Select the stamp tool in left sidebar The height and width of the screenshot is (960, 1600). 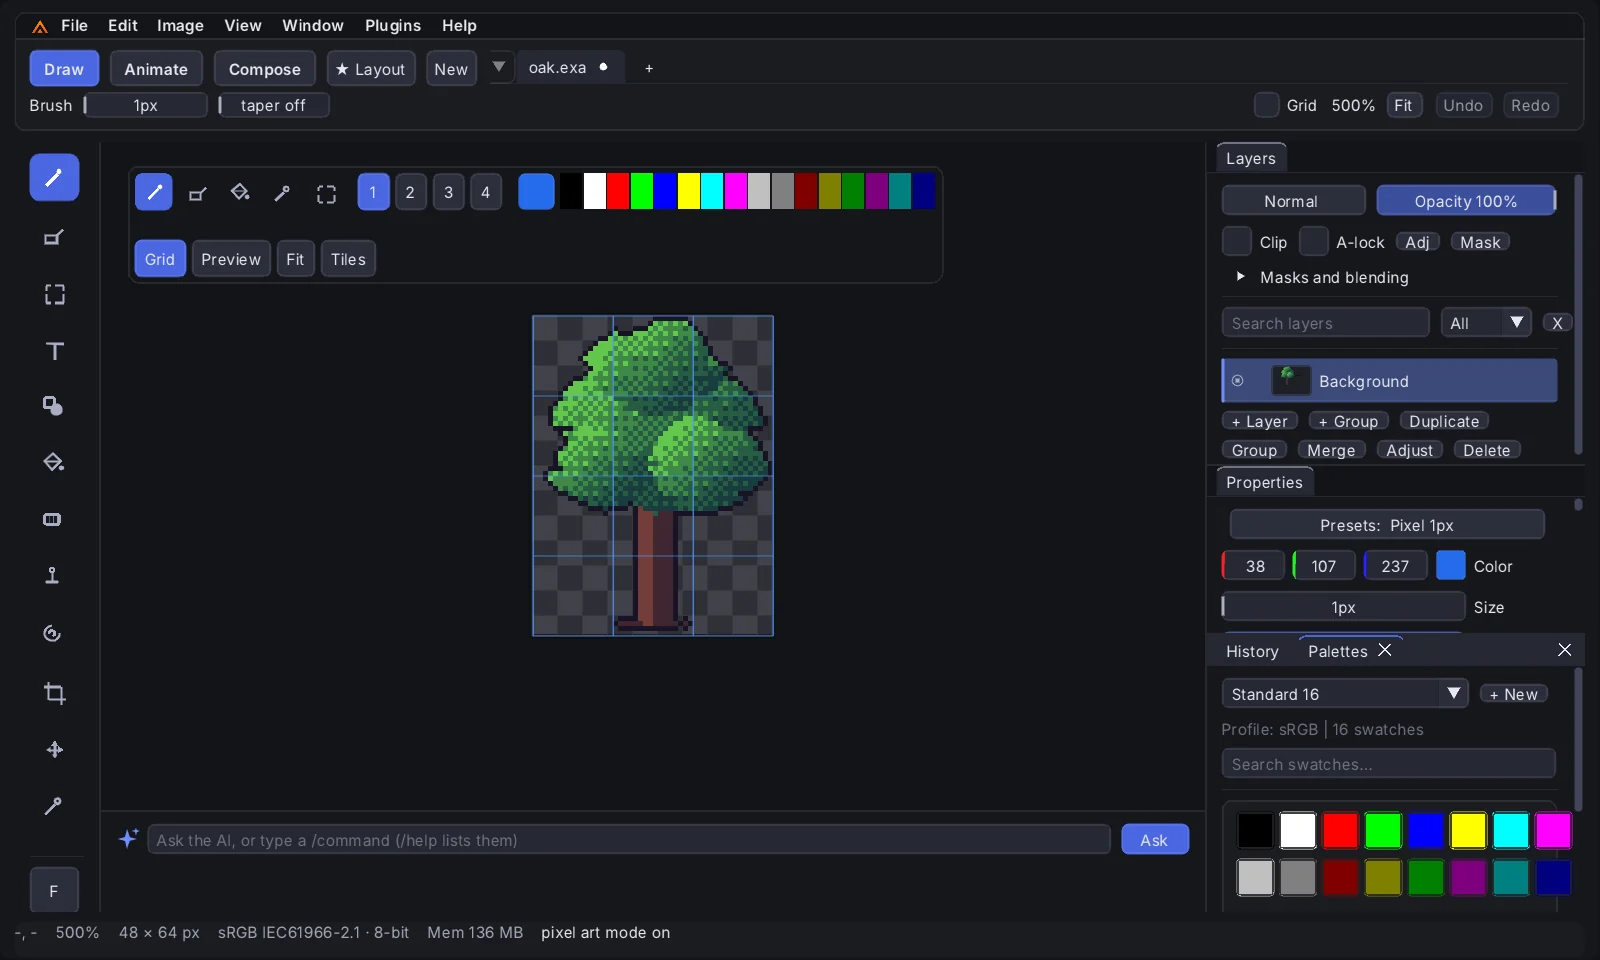pos(54,575)
